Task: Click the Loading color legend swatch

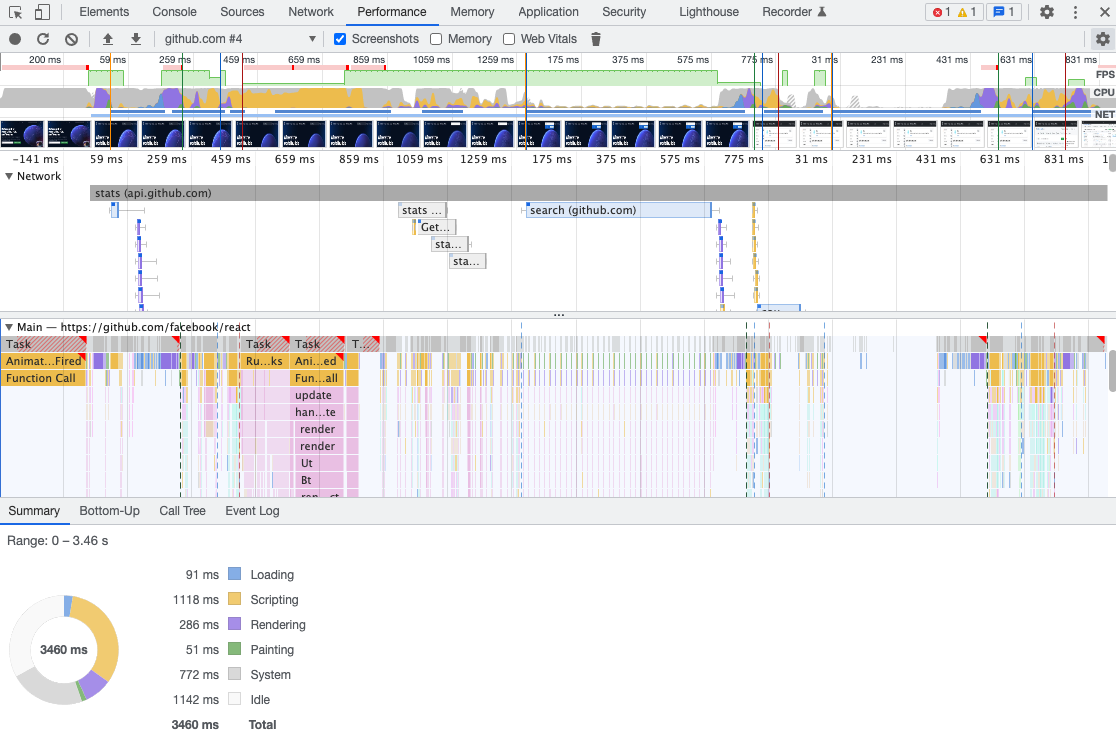Action: pos(234,574)
